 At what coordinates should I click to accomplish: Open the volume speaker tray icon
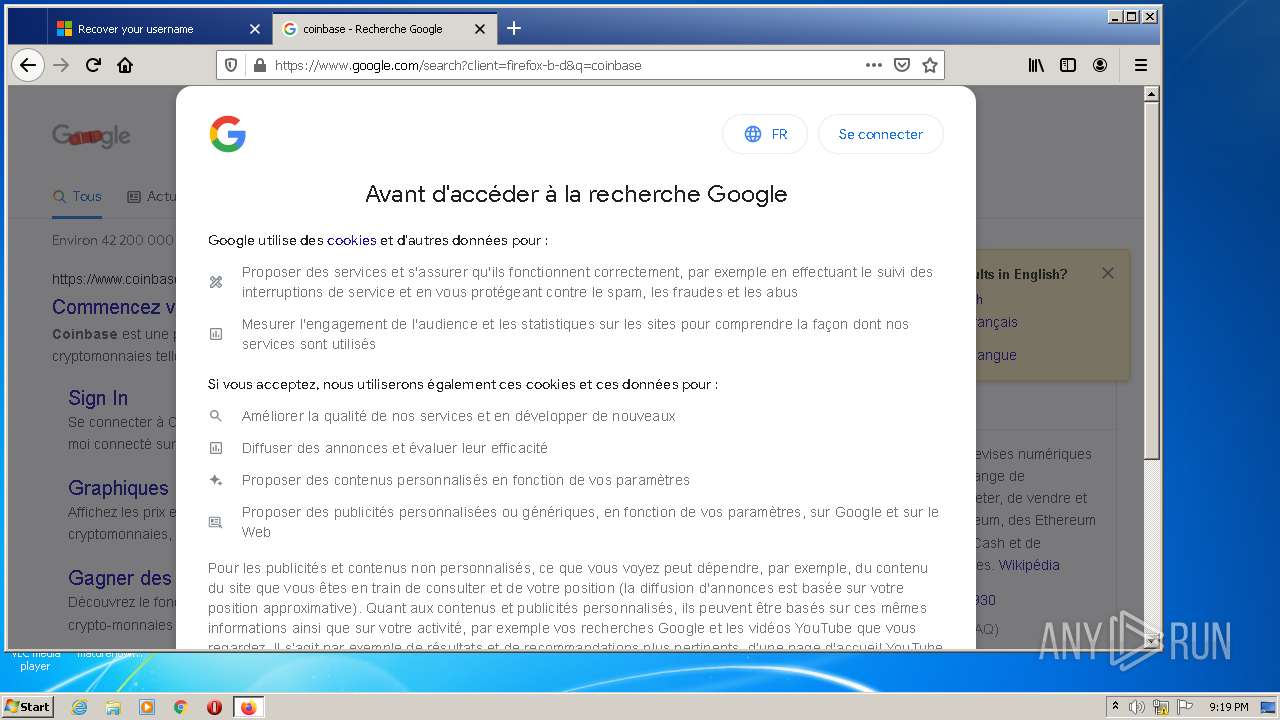[1137, 707]
